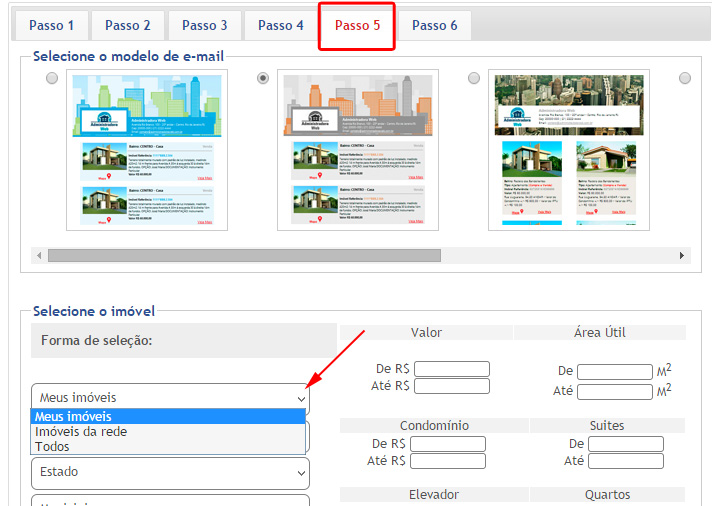Go to the Passo 6 tab

434,25
